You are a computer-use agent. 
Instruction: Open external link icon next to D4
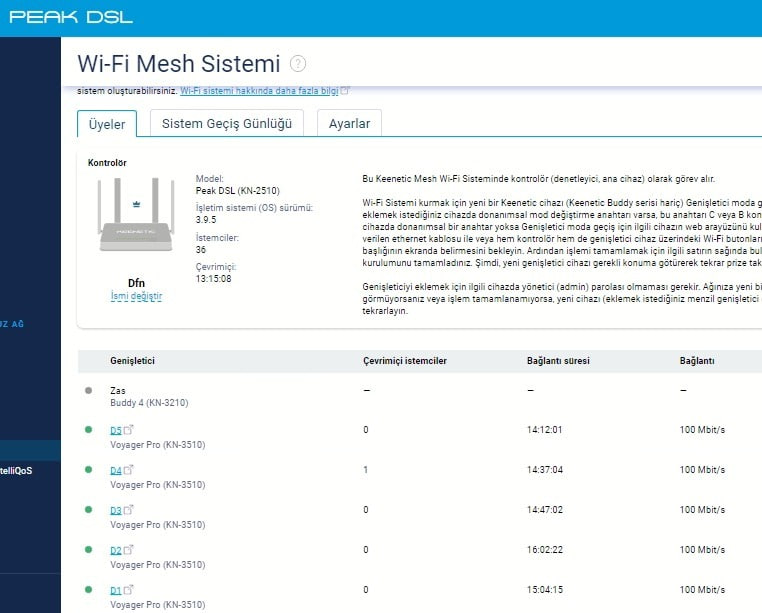[128, 470]
